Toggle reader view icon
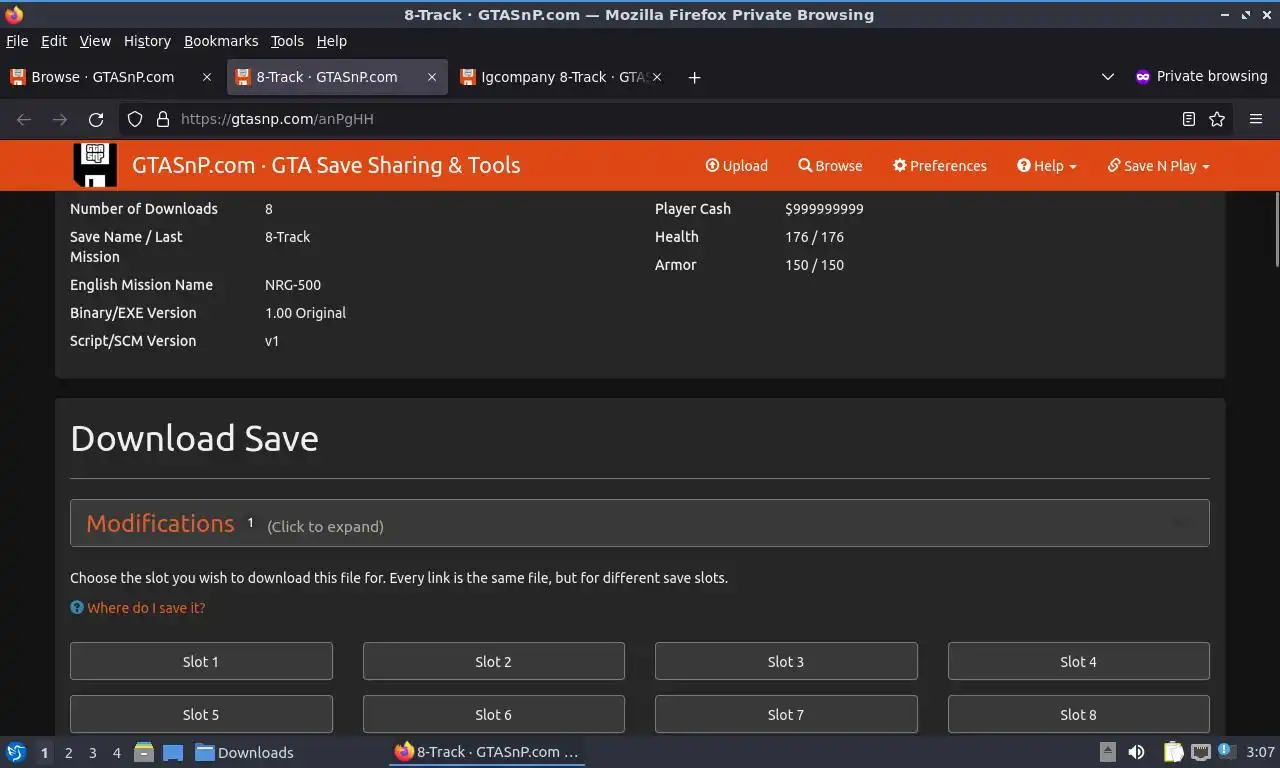 (1189, 119)
